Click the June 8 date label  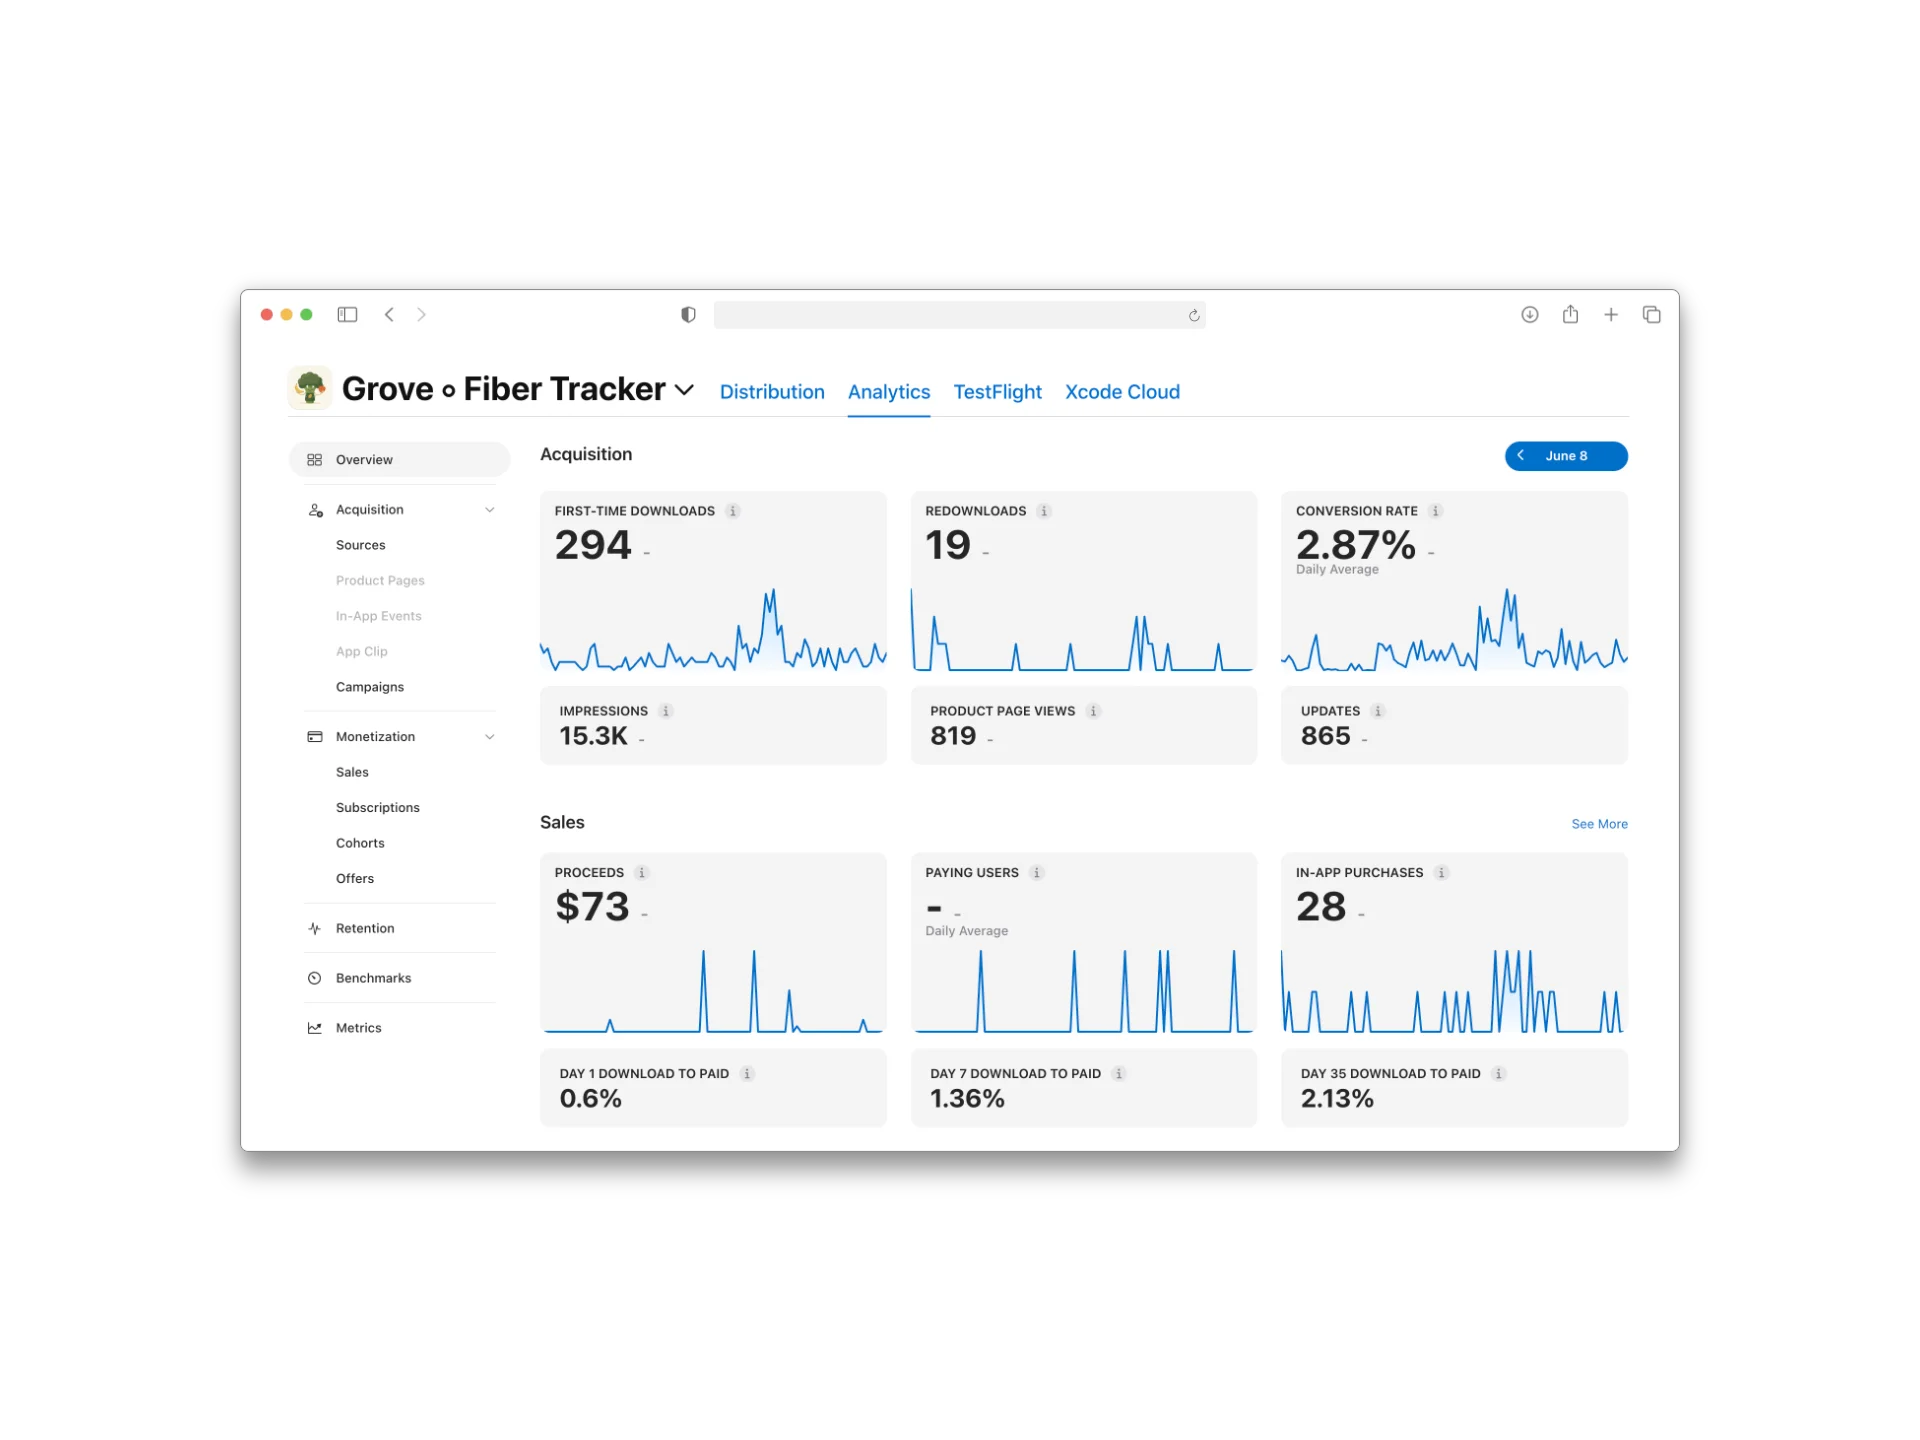(1566, 456)
